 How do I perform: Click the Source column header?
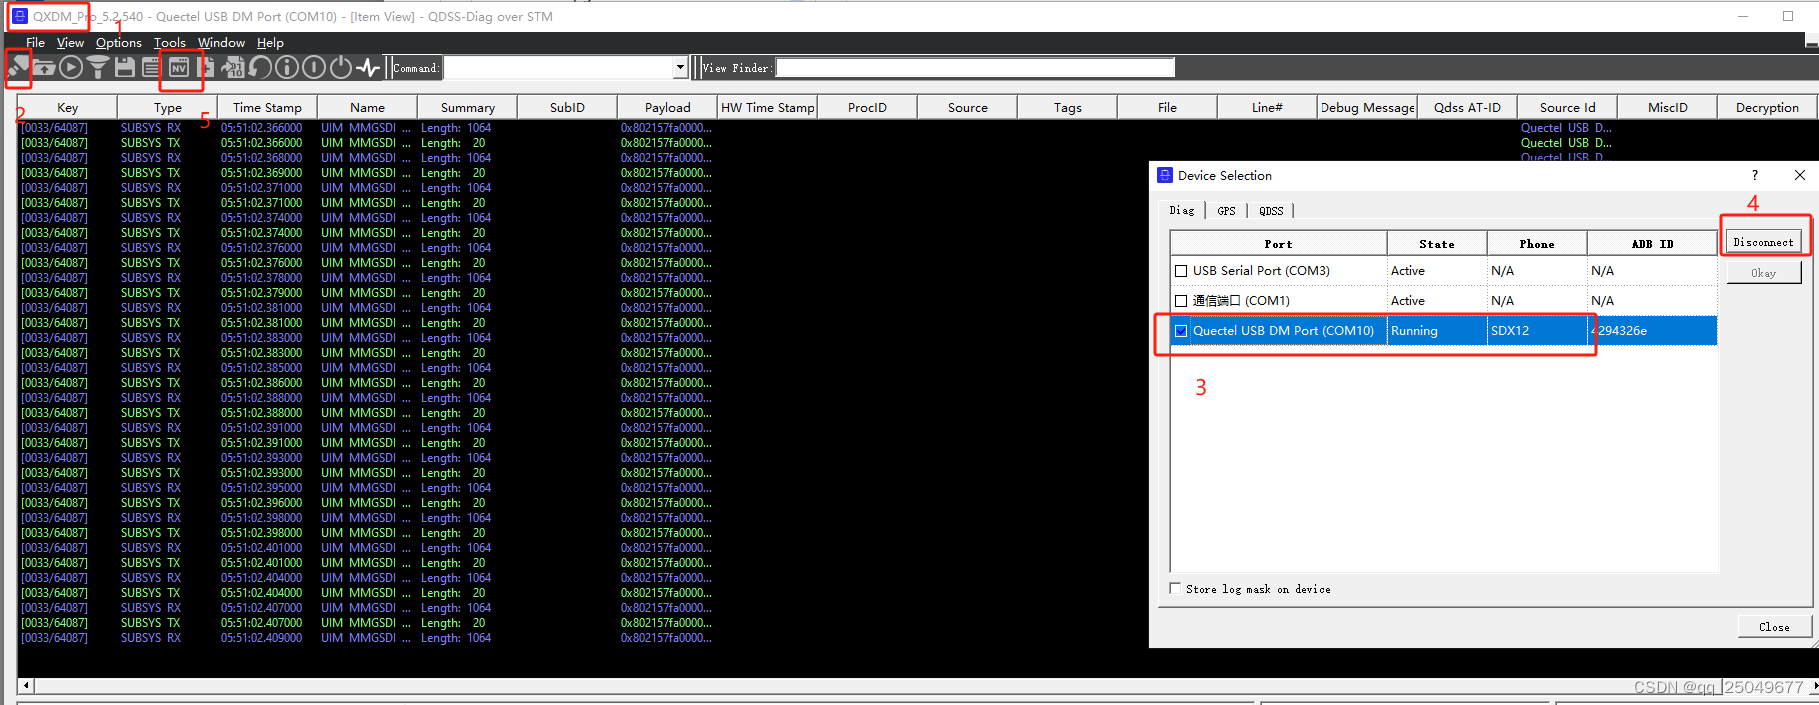pyautogui.click(x=967, y=107)
